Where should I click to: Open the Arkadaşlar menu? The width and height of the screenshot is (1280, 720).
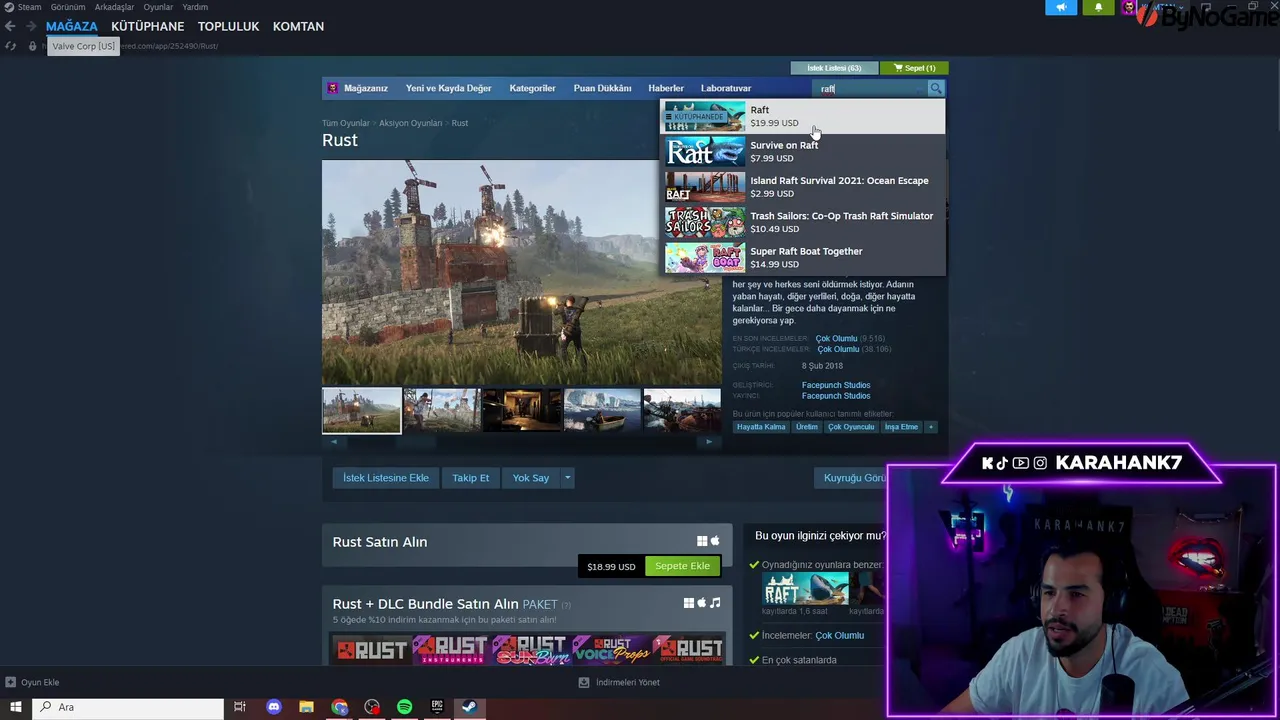coord(114,7)
